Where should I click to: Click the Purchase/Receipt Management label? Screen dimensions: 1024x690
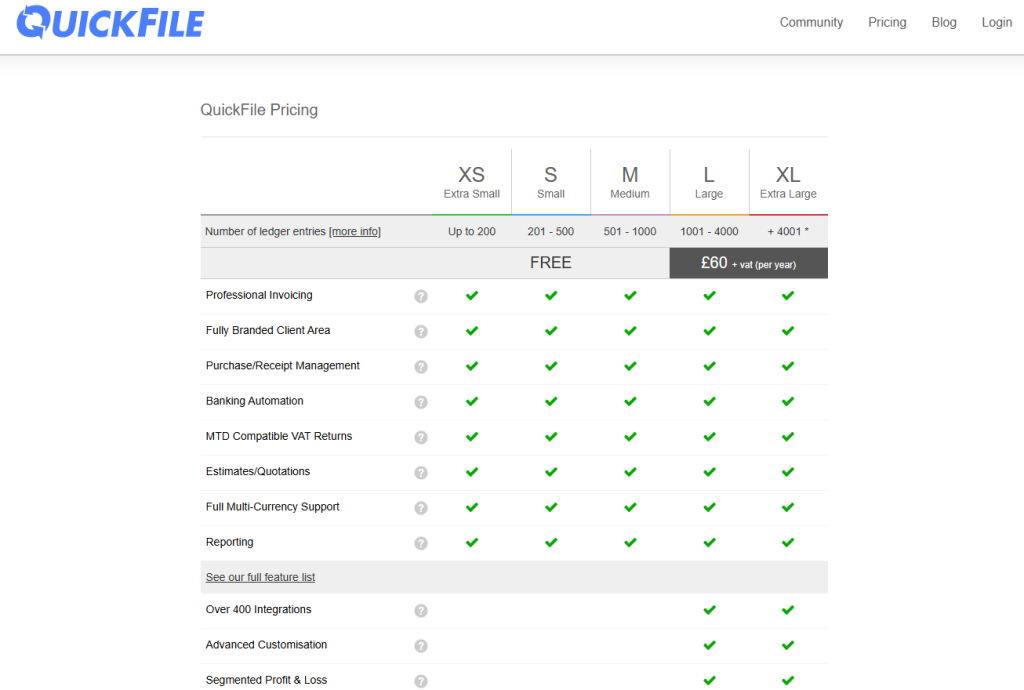pos(282,366)
